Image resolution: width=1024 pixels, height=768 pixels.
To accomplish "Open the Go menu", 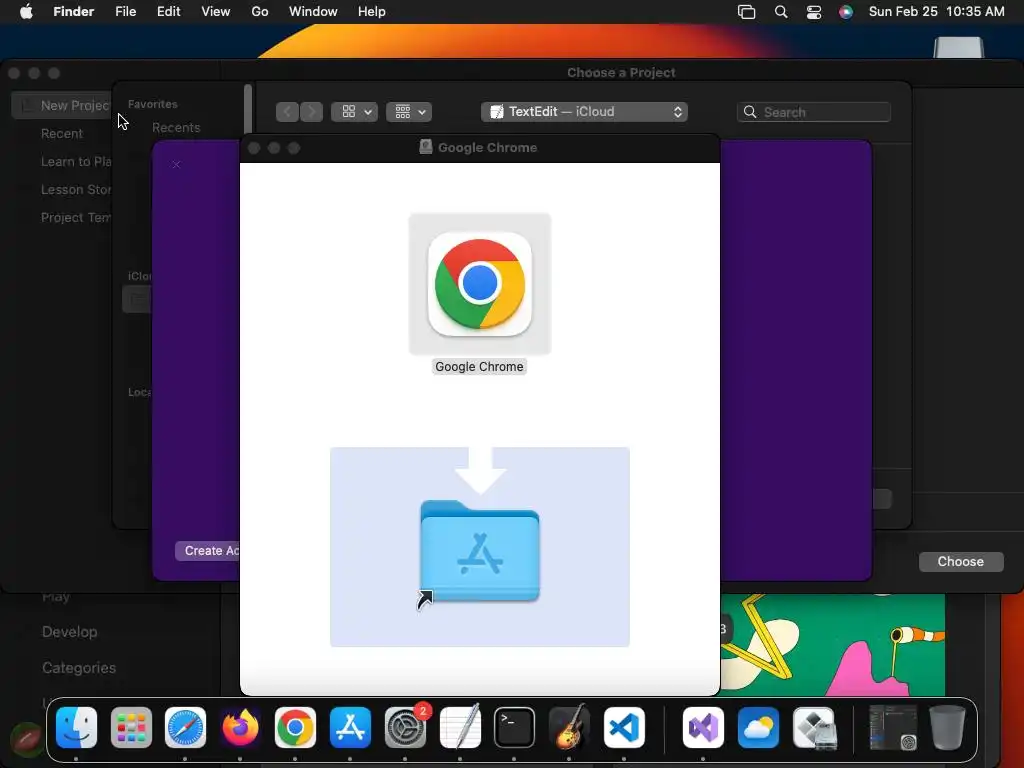I will 260,12.
